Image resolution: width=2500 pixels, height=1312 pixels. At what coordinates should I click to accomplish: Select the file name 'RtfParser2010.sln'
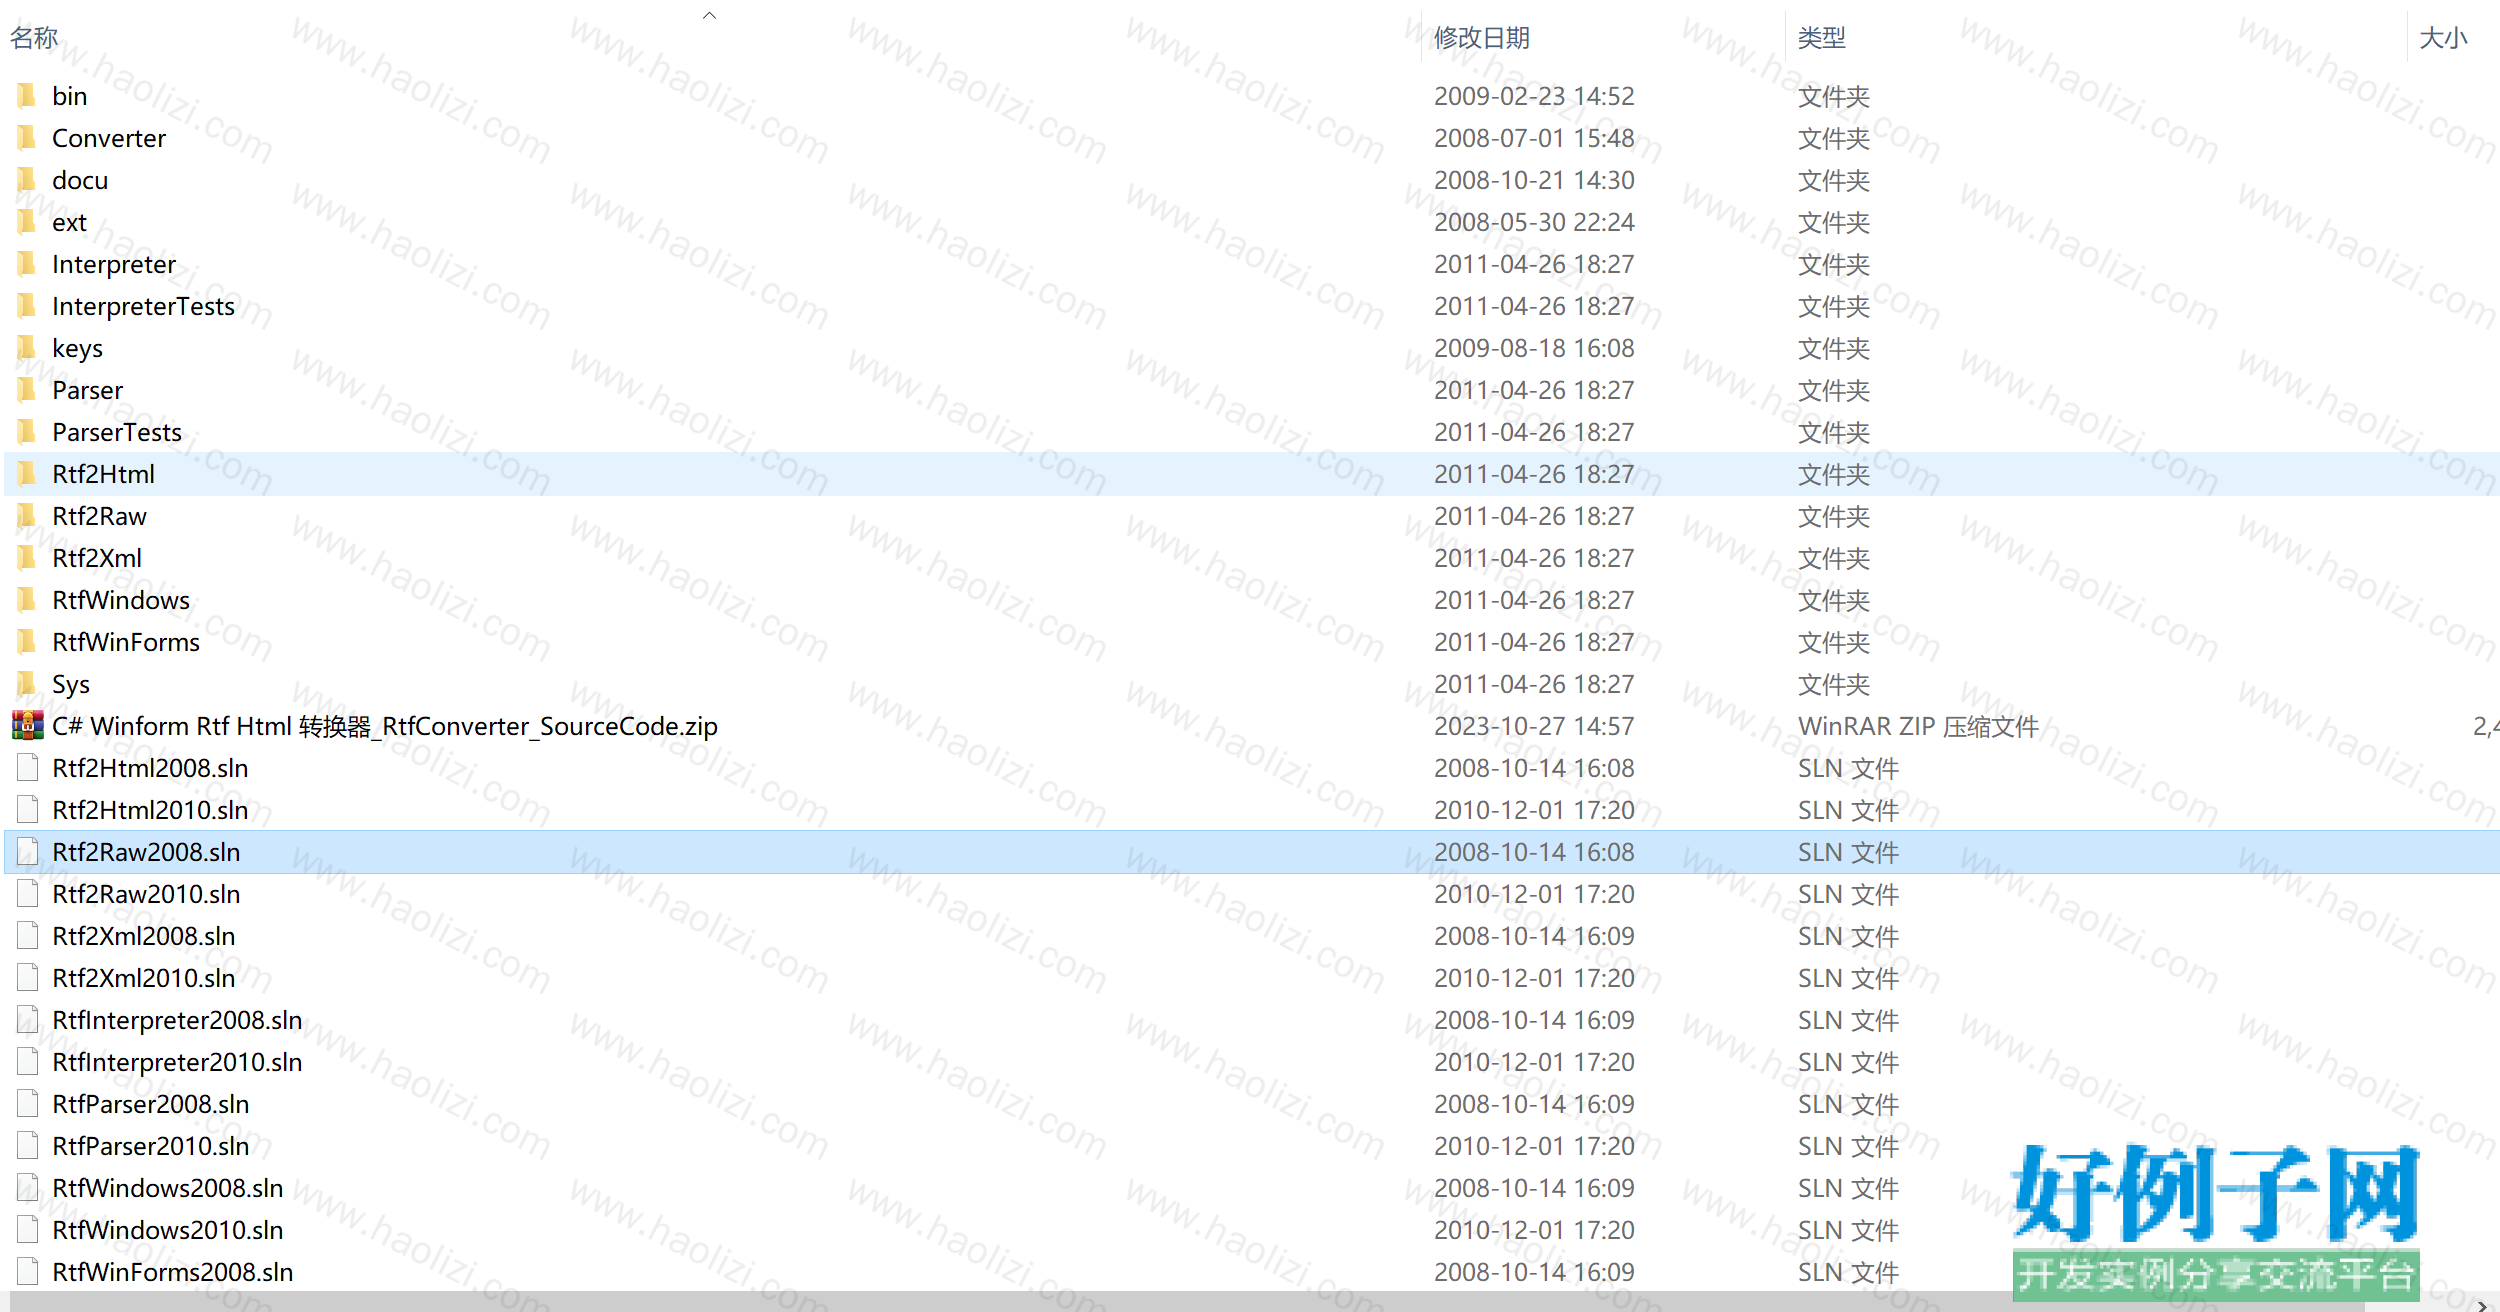pos(151,1146)
